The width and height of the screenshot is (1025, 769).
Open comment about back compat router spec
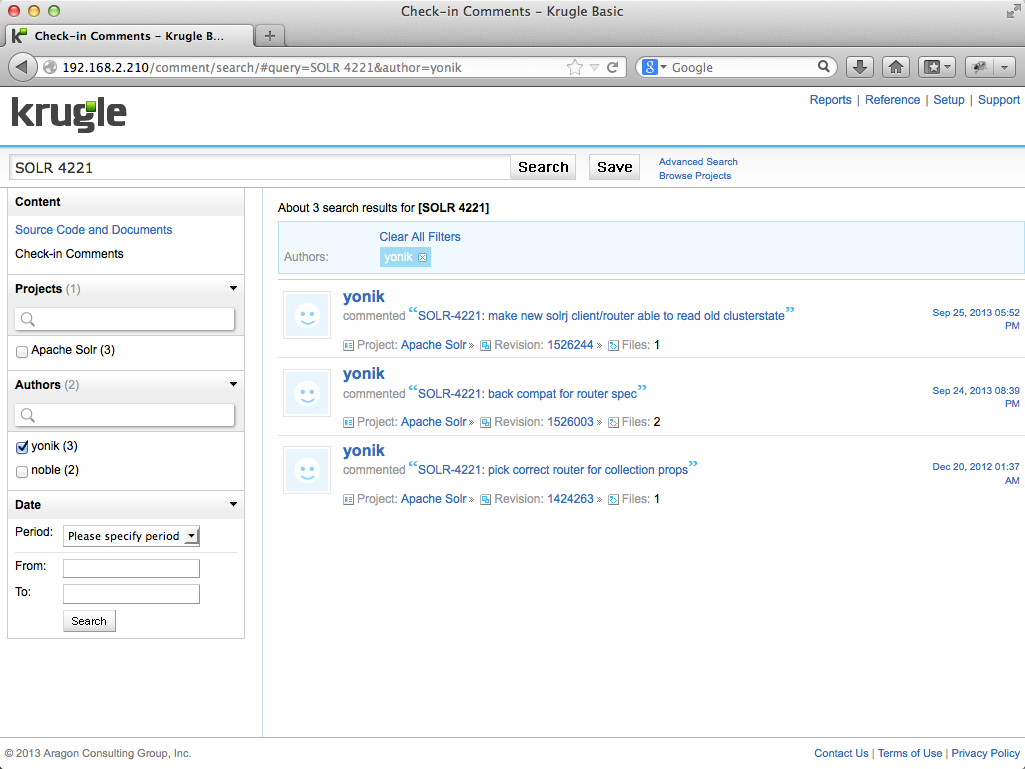(527, 394)
